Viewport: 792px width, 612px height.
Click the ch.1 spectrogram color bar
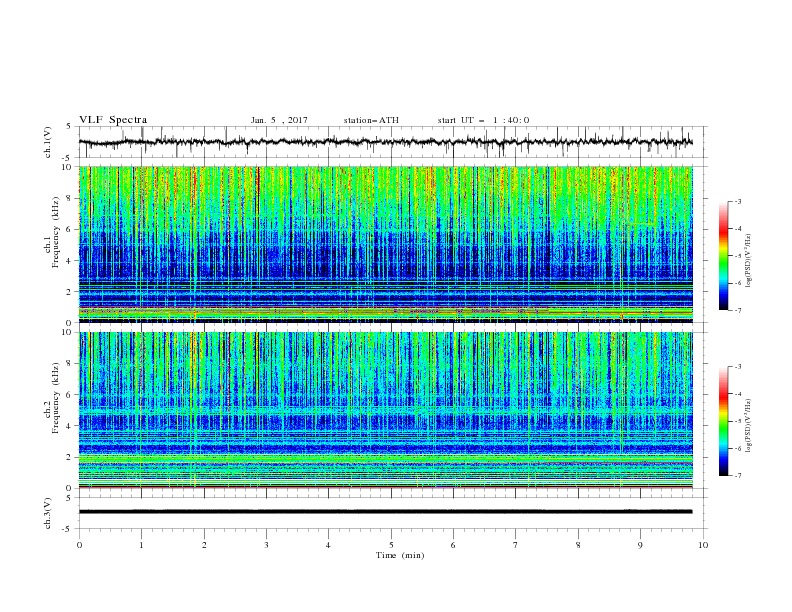click(724, 256)
